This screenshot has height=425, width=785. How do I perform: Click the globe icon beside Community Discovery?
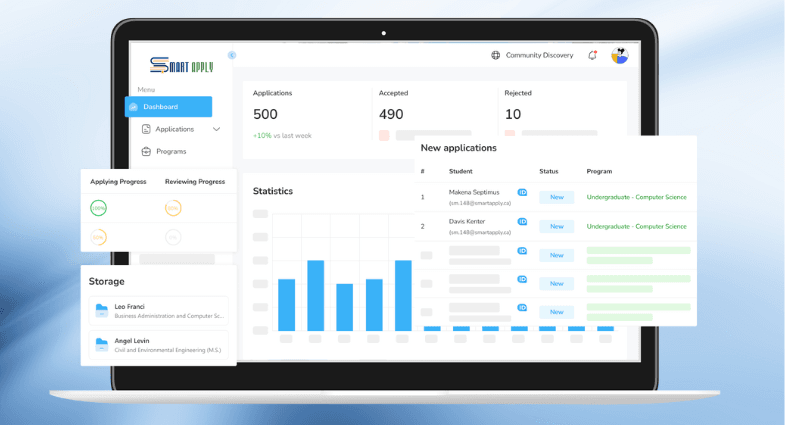tap(496, 55)
